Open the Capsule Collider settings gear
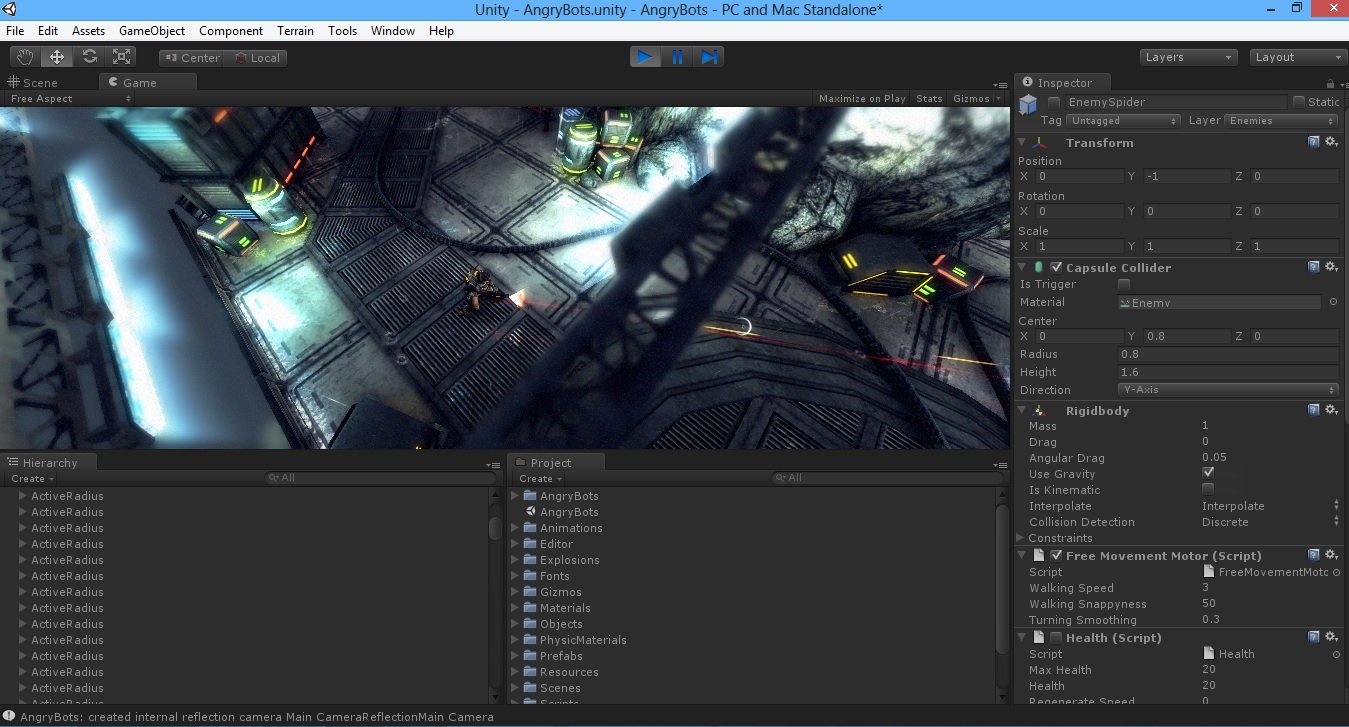The image size is (1349, 727). (1330, 267)
